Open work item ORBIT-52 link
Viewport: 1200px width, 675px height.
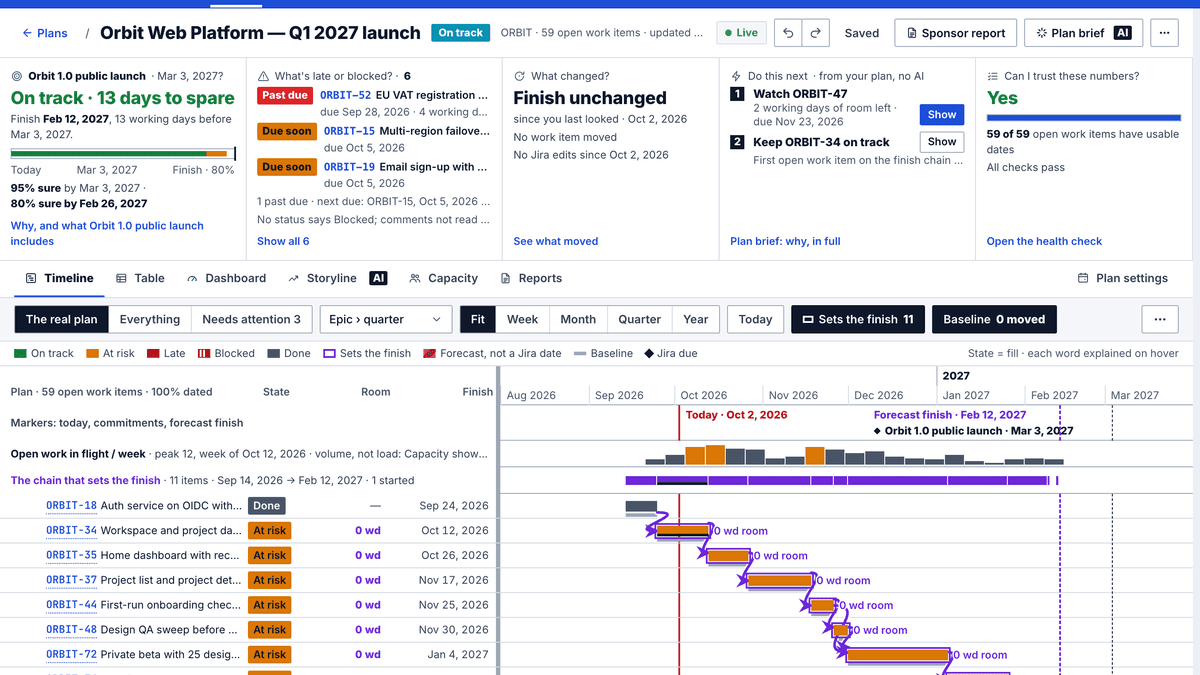345,95
